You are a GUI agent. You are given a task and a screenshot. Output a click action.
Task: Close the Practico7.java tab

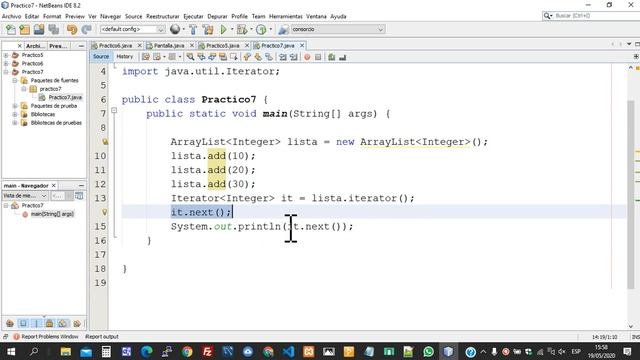pos(302,46)
